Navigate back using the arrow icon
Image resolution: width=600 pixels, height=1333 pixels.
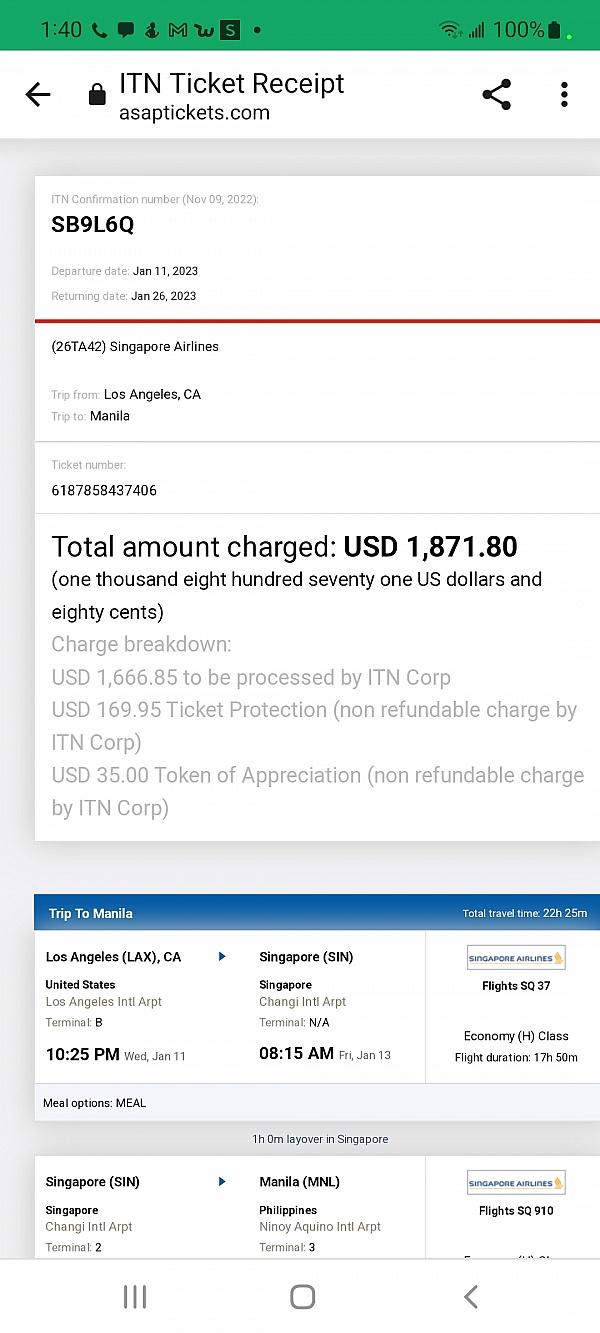pyautogui.click(x=38, y=94)
